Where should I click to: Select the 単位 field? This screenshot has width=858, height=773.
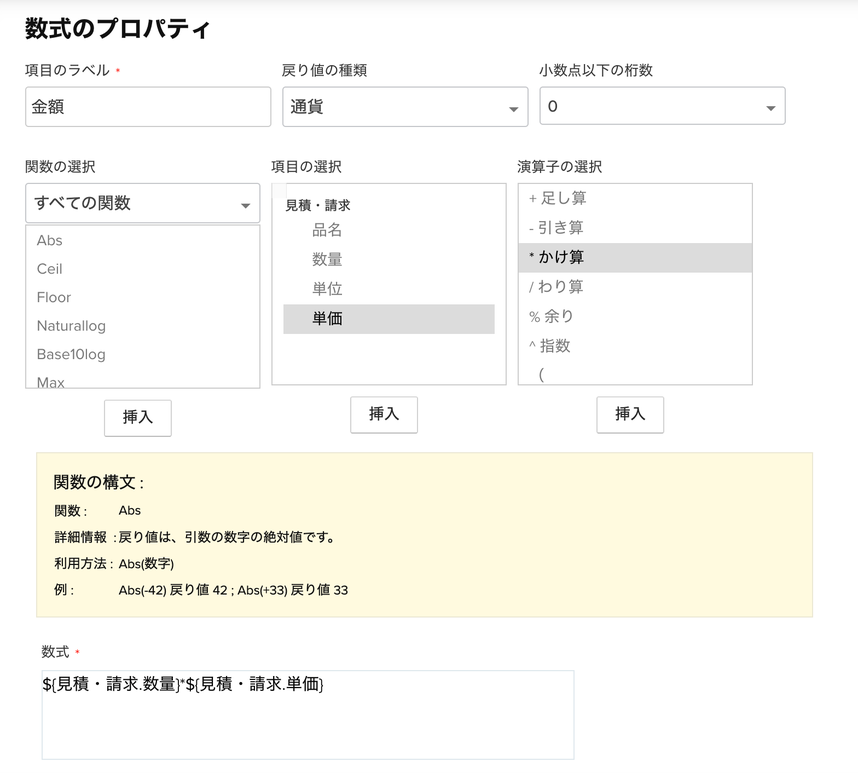pos(327,289)
